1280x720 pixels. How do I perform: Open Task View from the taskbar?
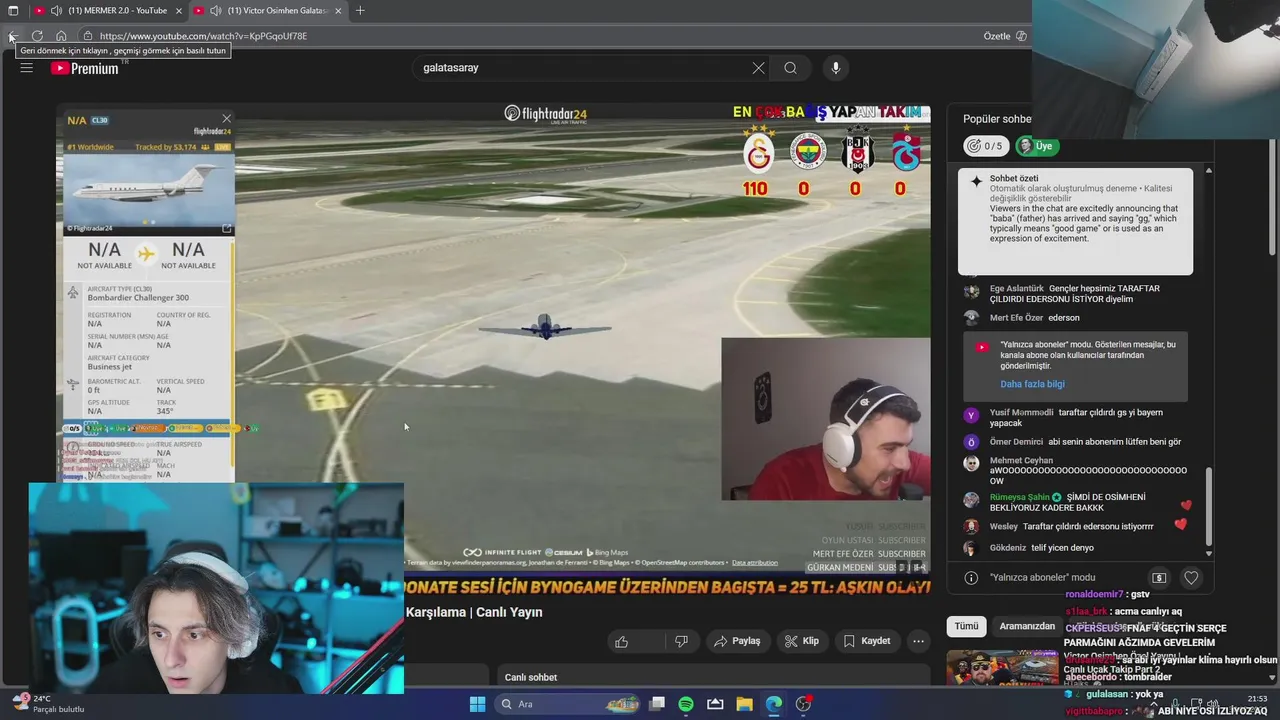(x=657, y=704)
